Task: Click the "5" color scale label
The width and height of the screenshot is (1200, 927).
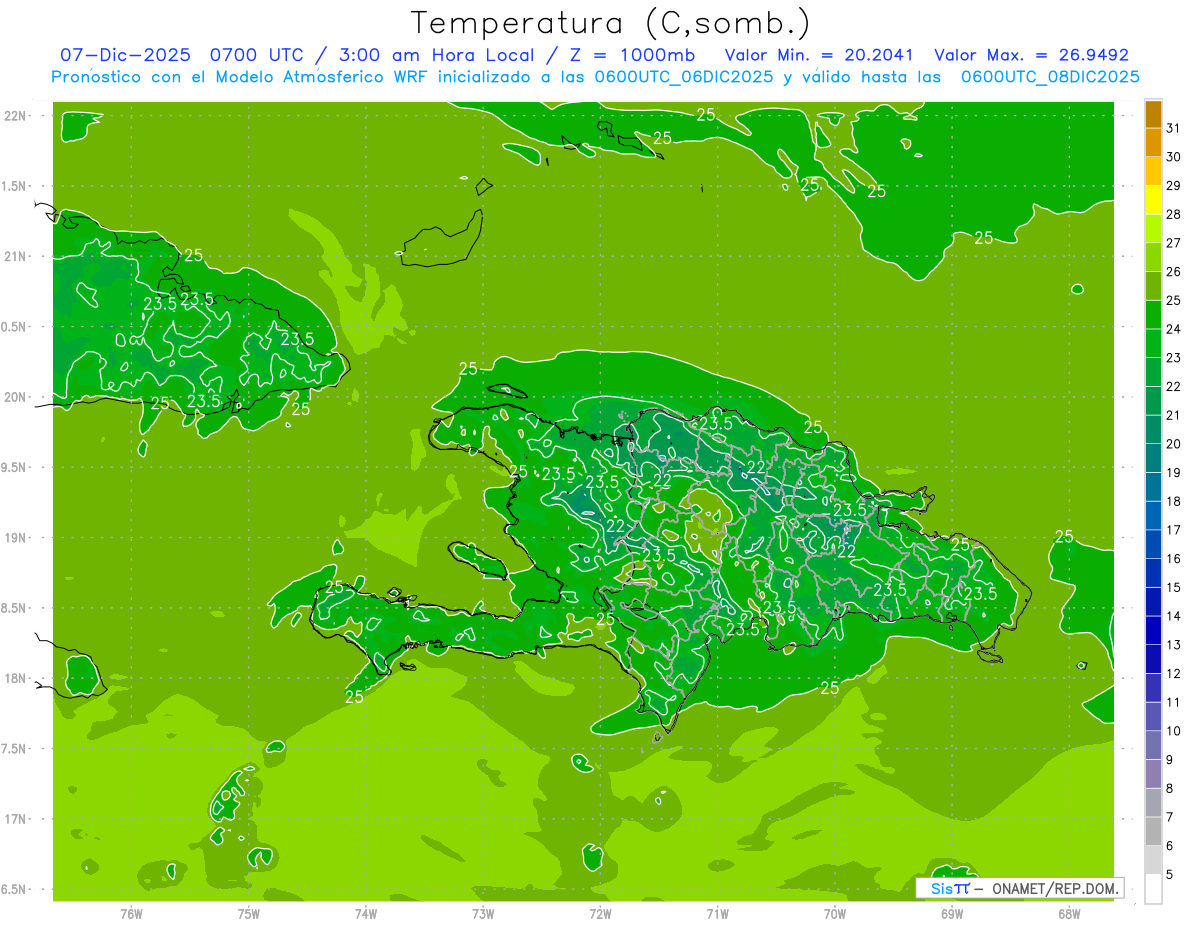Action: 1170,874
